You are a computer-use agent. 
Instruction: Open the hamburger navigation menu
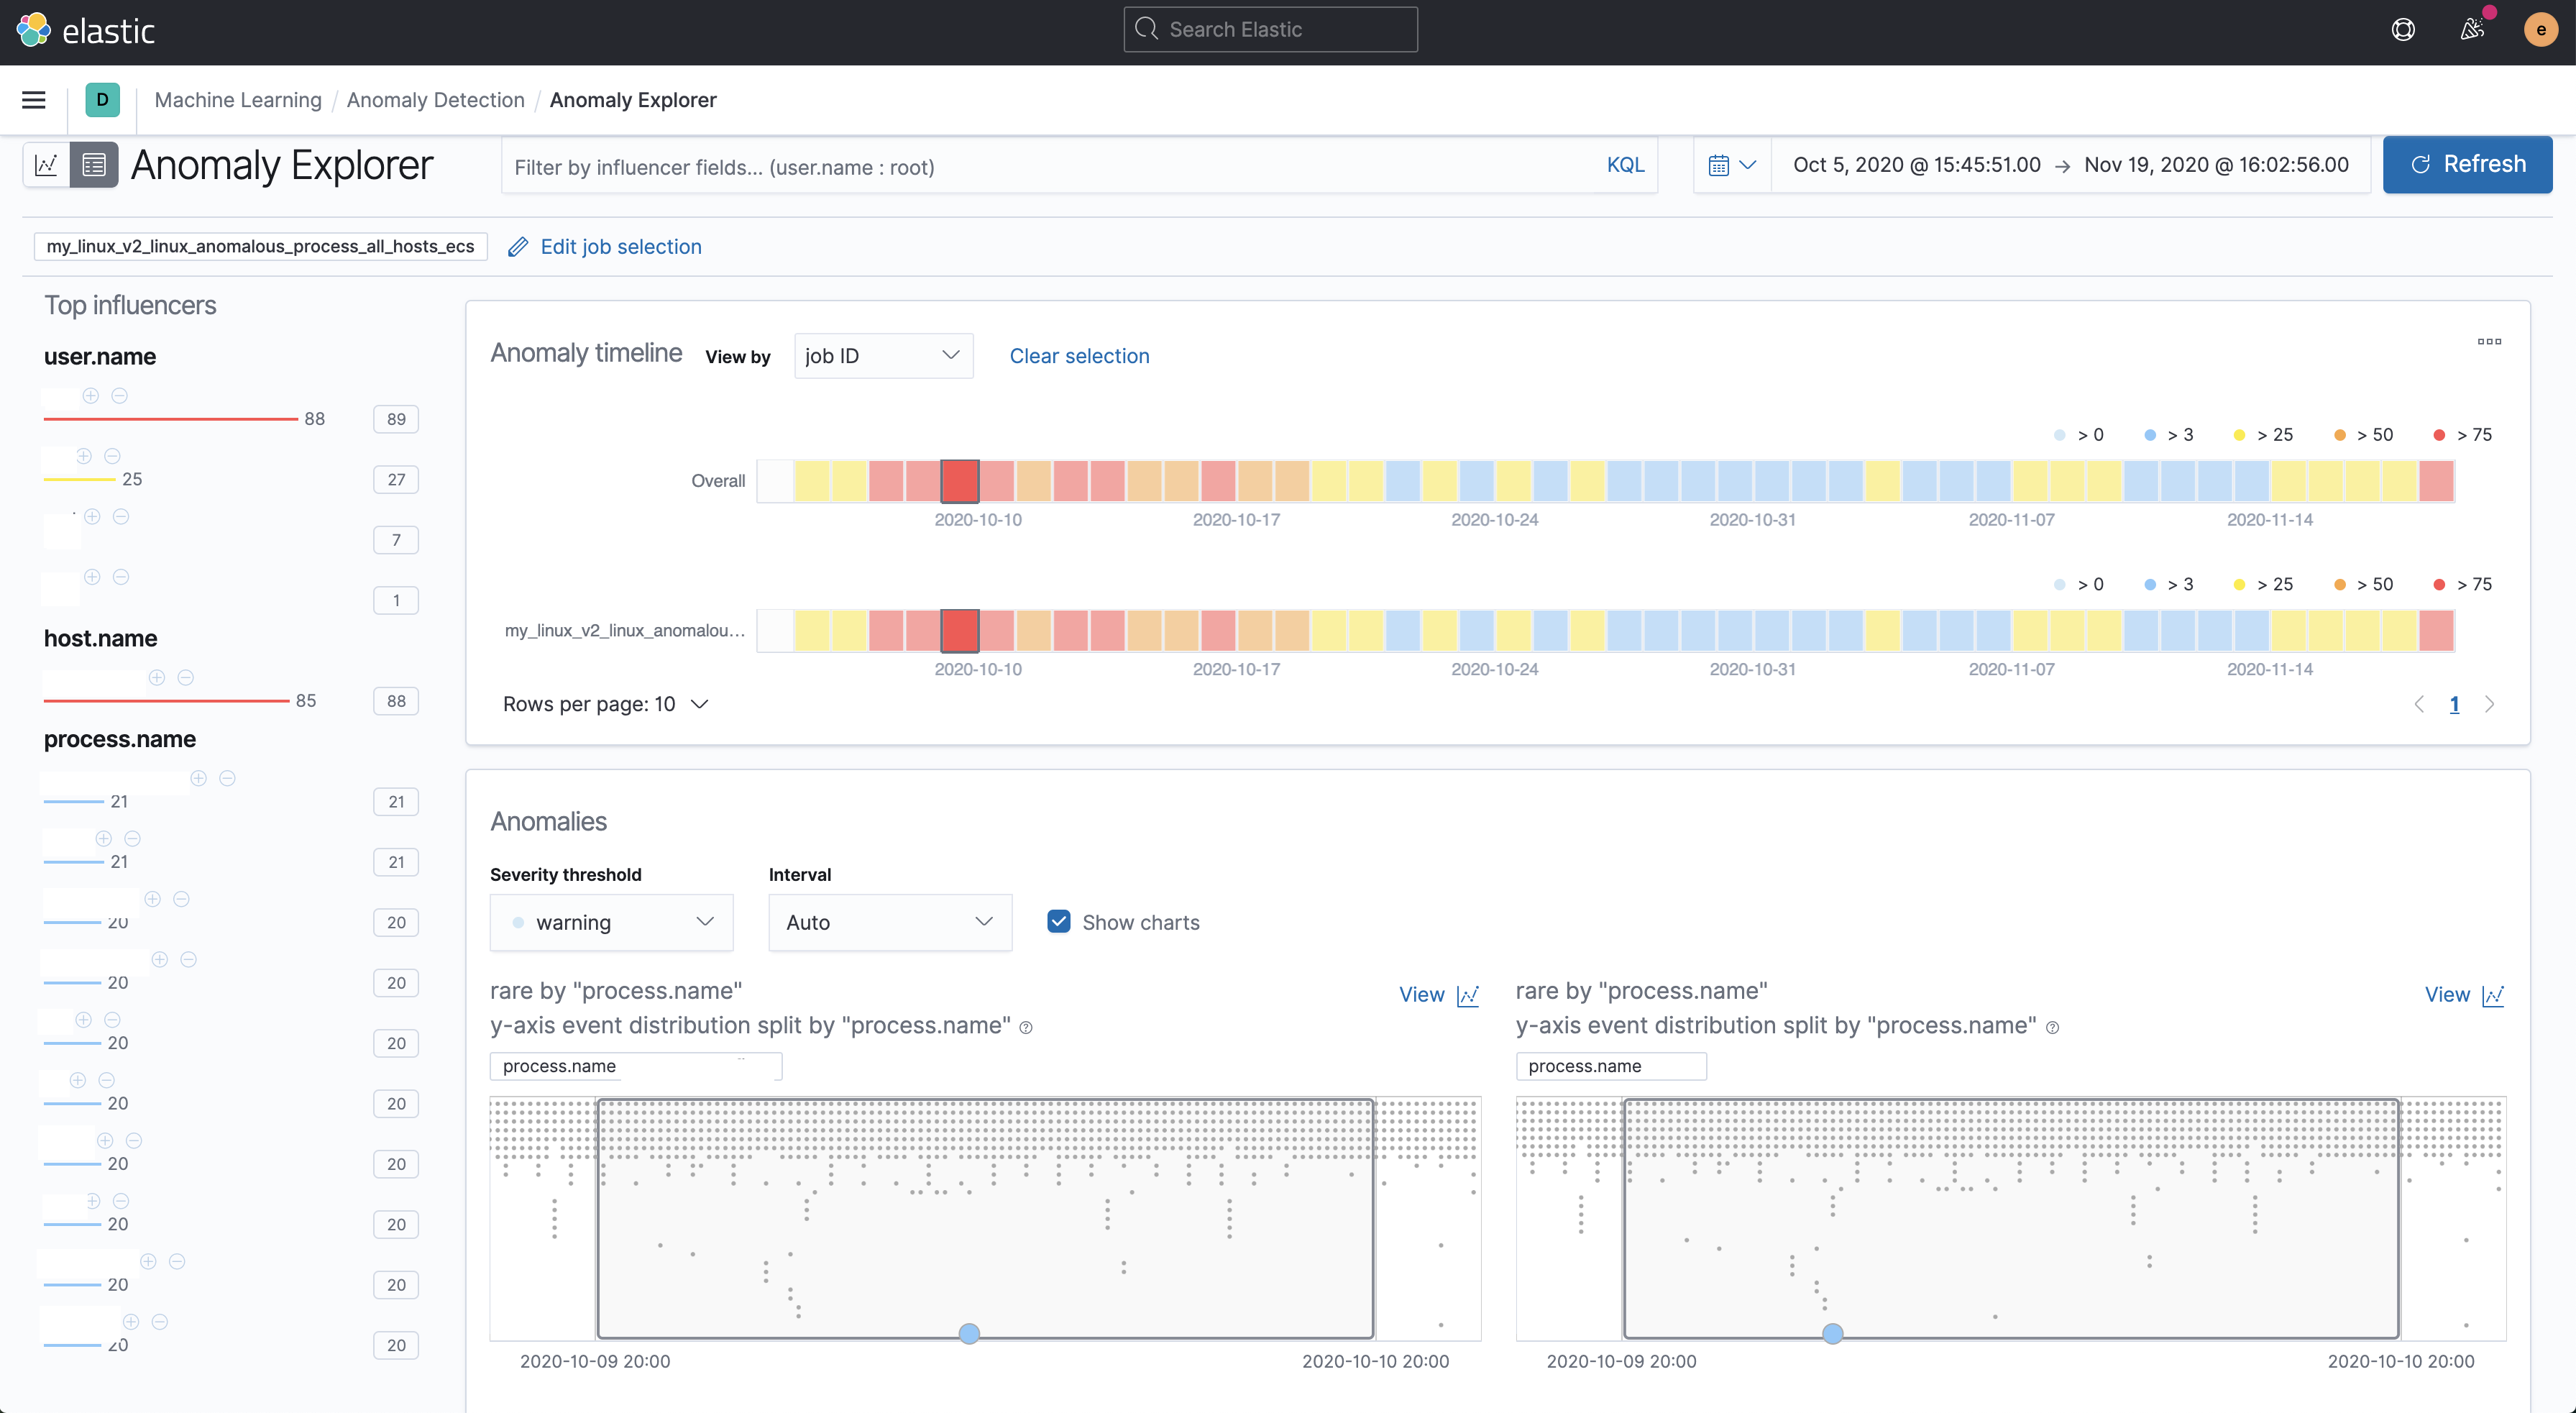click(34, 100)
